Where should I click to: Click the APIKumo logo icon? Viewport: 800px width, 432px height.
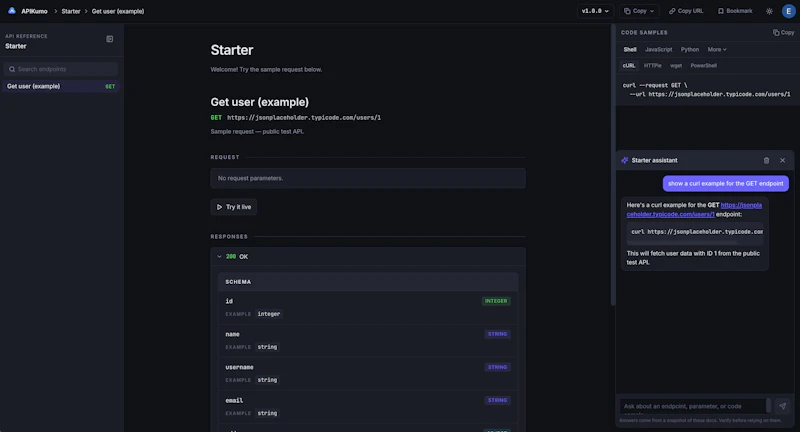click(x=12, y=11)
